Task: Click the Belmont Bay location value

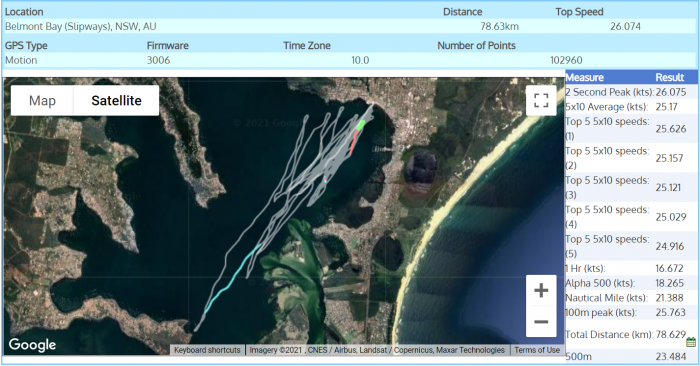Action: 81,26
